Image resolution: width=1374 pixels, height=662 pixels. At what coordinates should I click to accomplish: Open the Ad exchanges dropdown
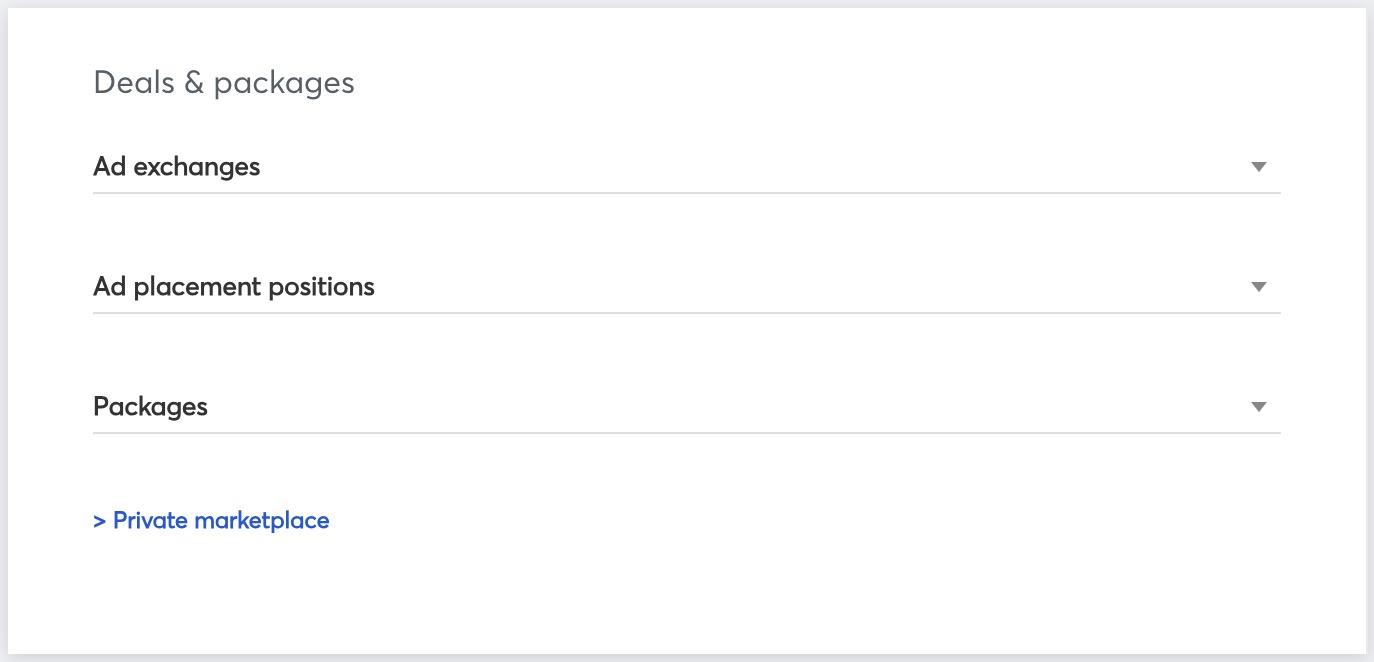click(x=686, y=167)
